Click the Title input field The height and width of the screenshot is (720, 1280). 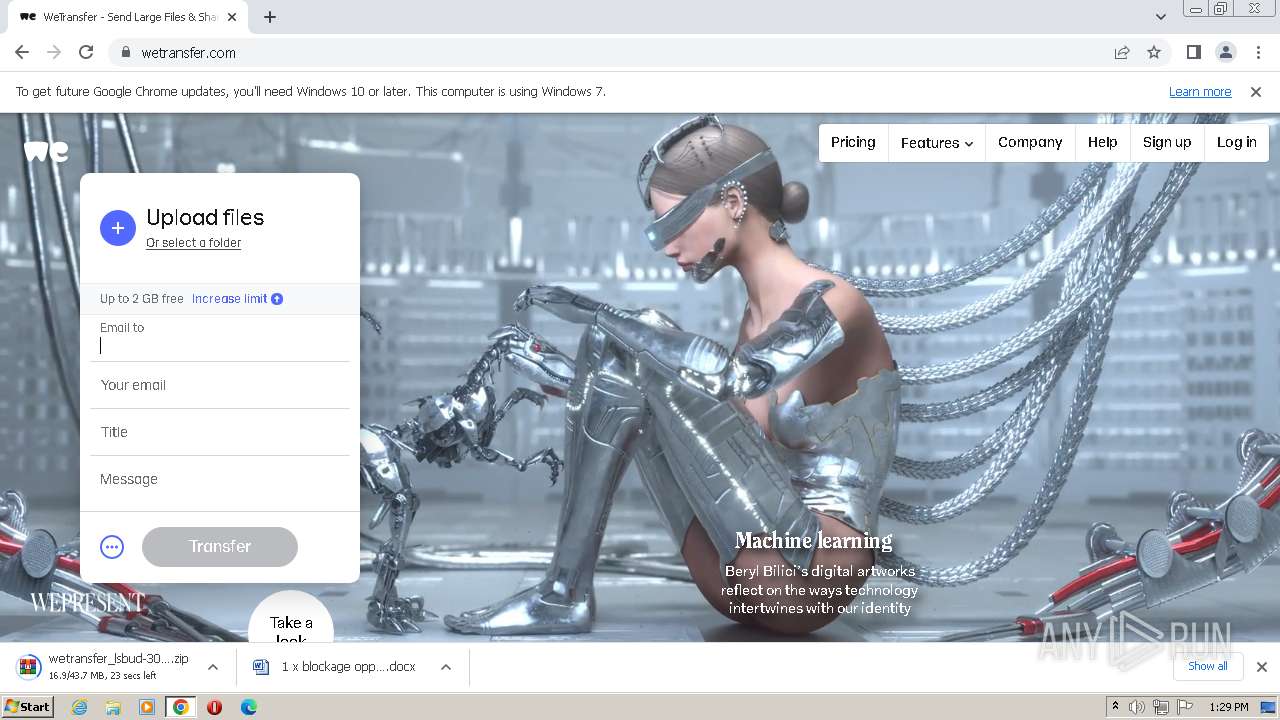coord(220,432)
